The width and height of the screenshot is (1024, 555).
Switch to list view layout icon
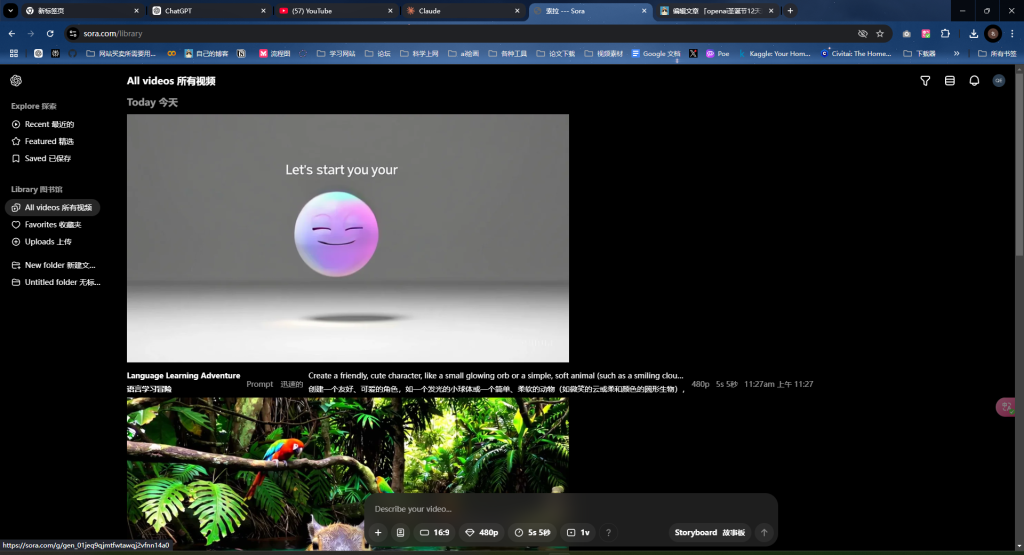(949, 81)
